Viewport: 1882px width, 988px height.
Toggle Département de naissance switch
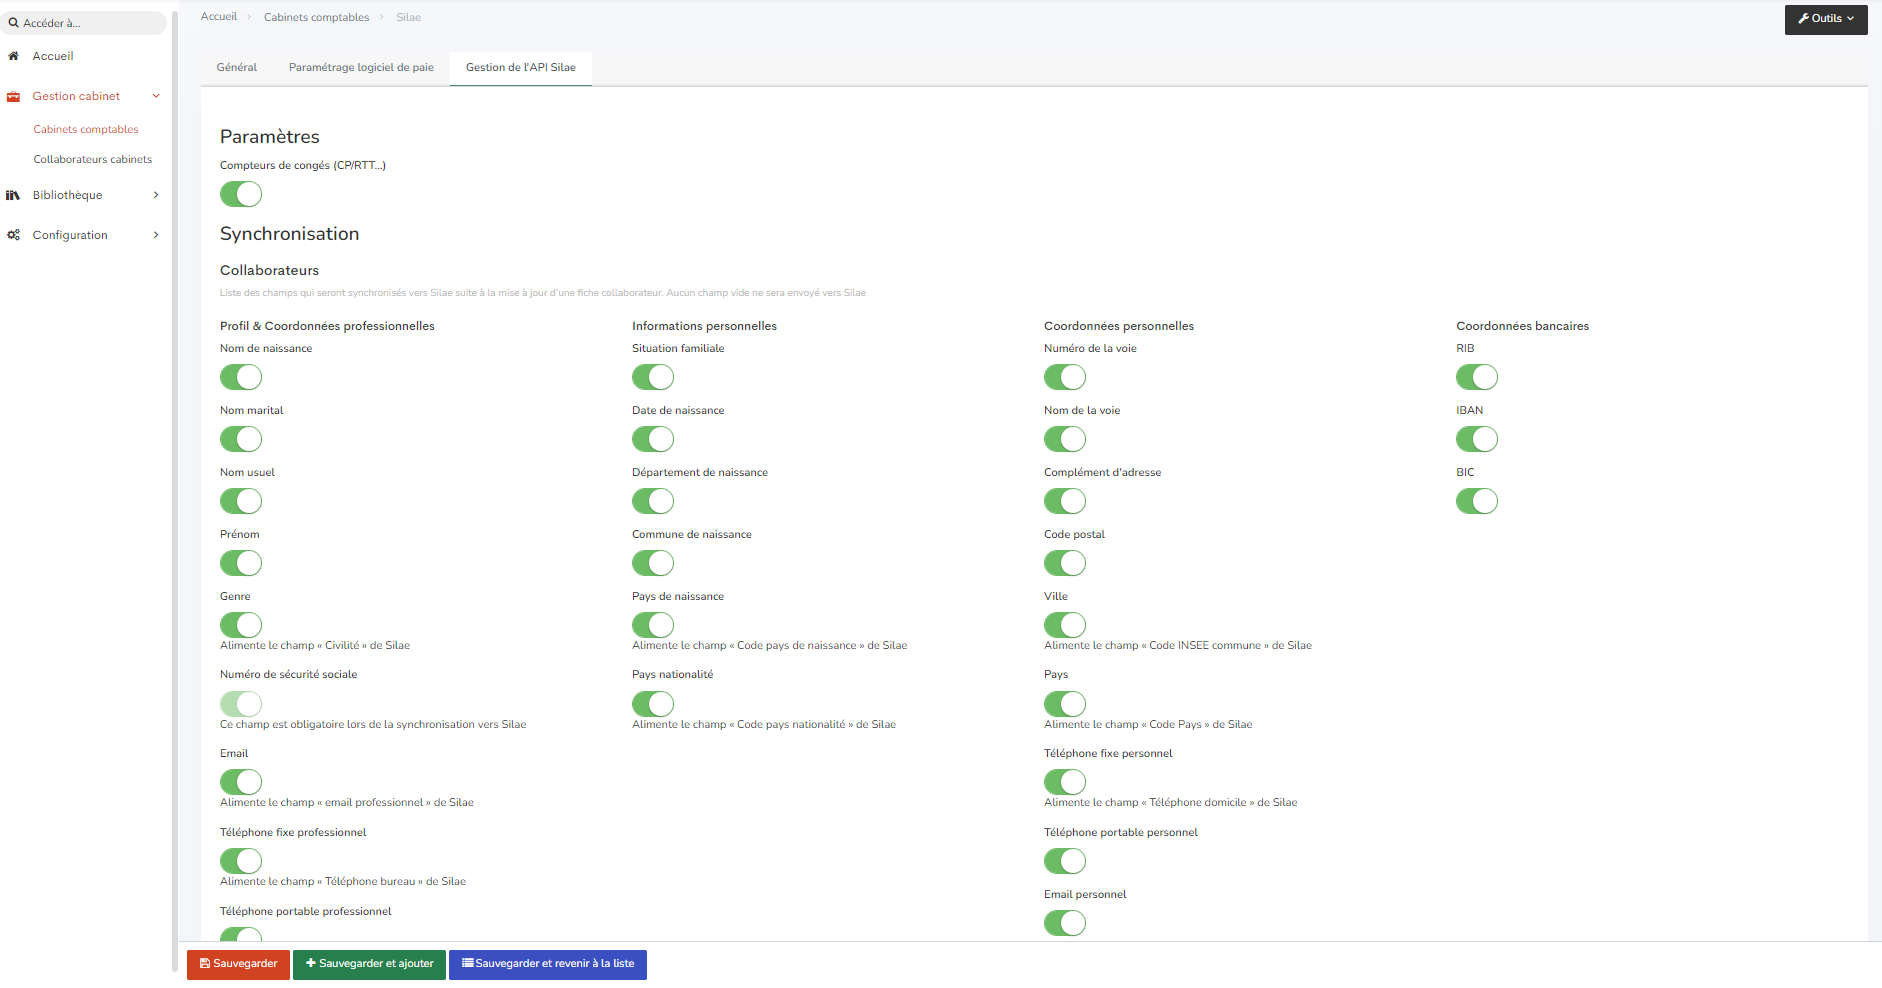pos(653,501)
